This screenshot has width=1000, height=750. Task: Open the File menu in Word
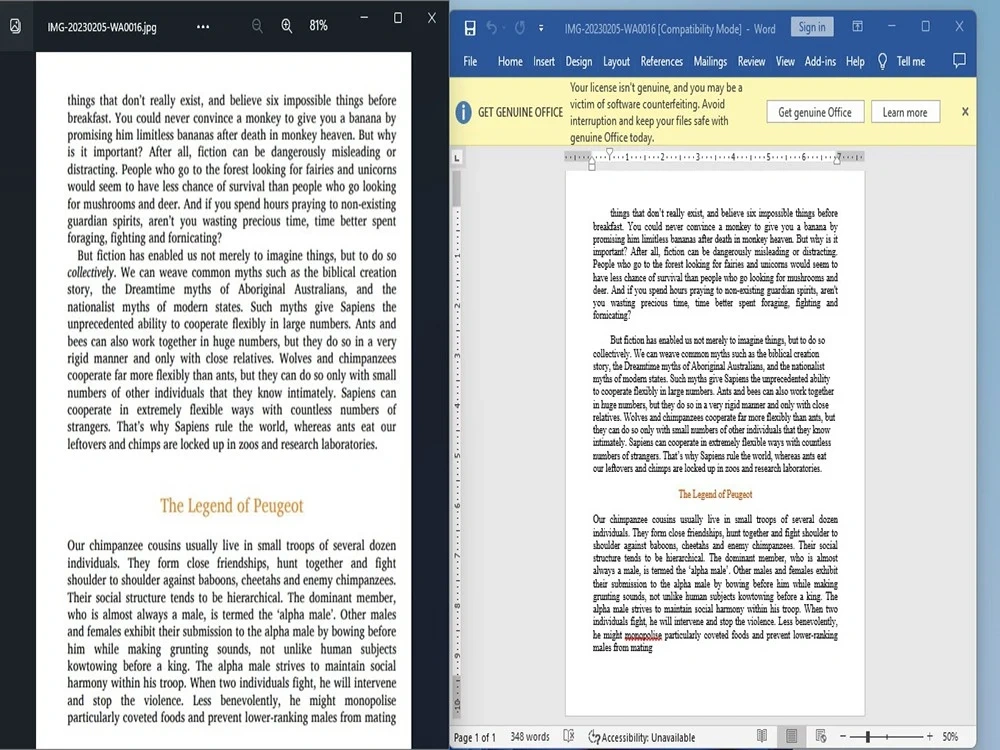[470, 61]
